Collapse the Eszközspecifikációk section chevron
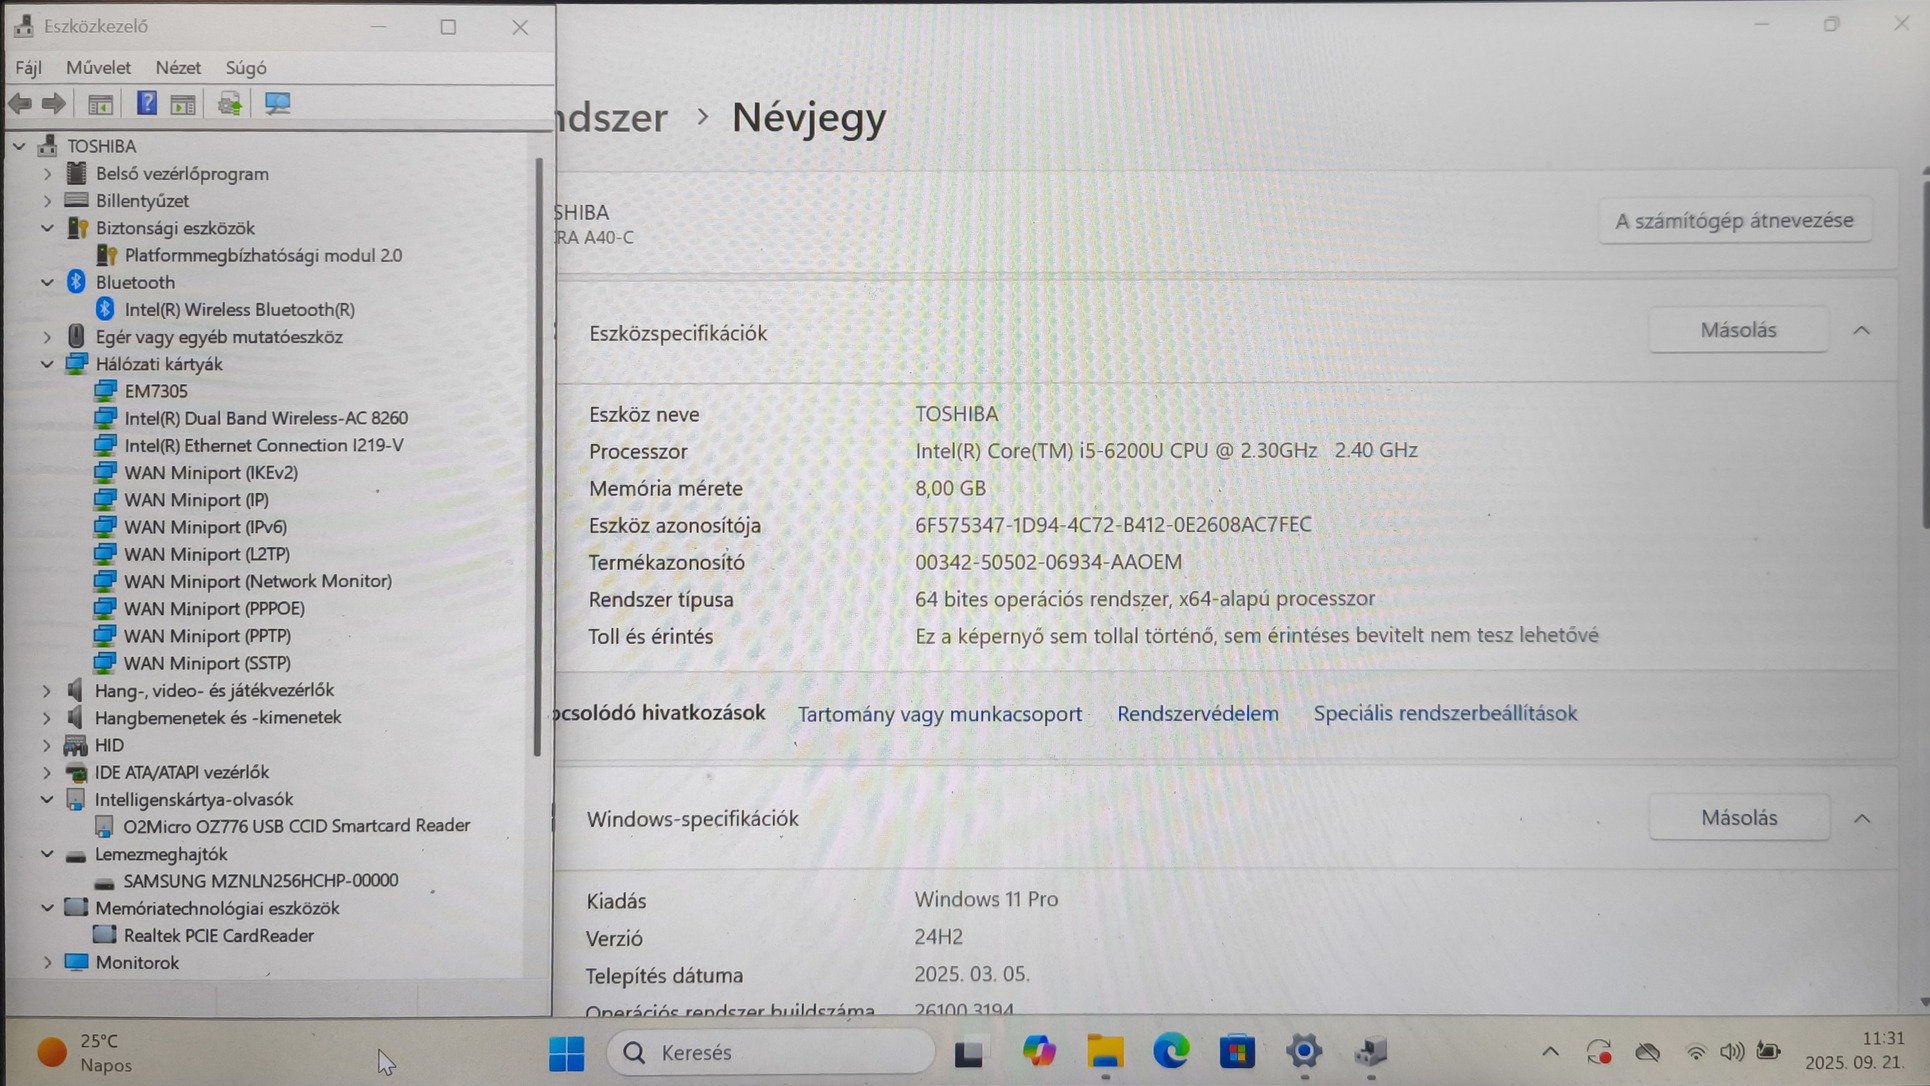1930x1086 pixels. pos(1861,330)
